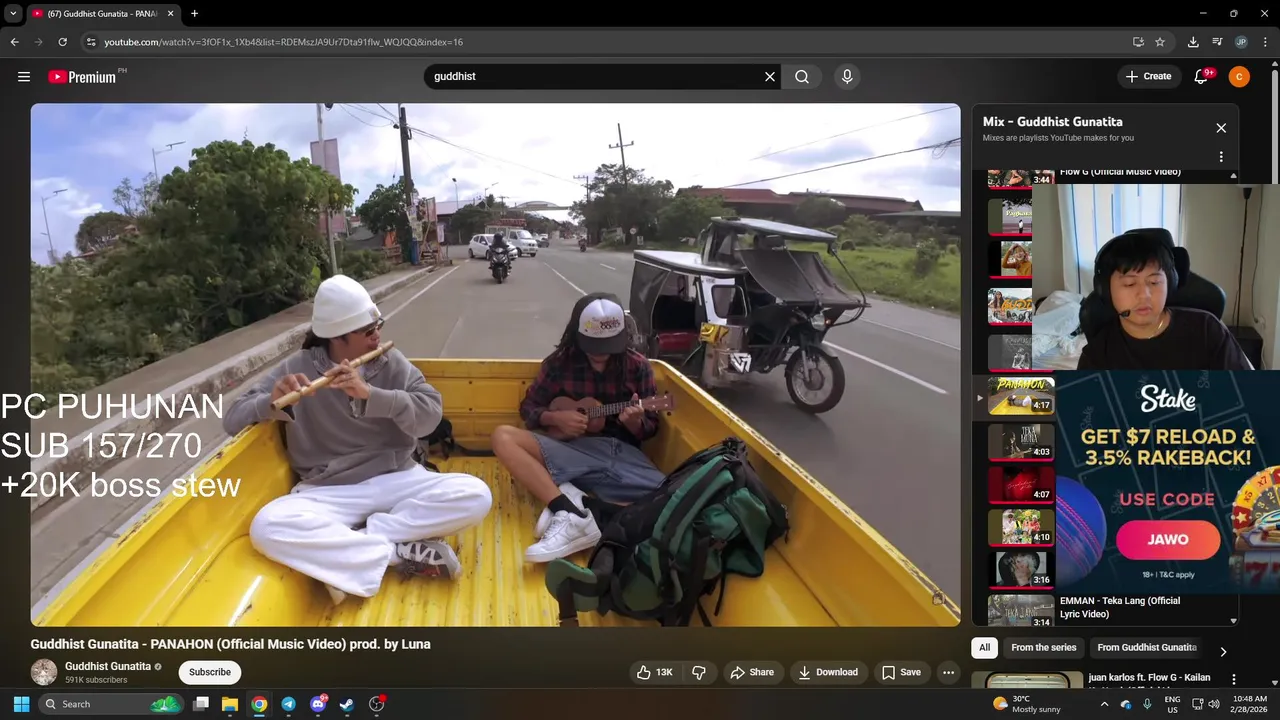Open File Explorer from the taskbar
This screenshot has width=1280, height=720.
tap(229, 704)
